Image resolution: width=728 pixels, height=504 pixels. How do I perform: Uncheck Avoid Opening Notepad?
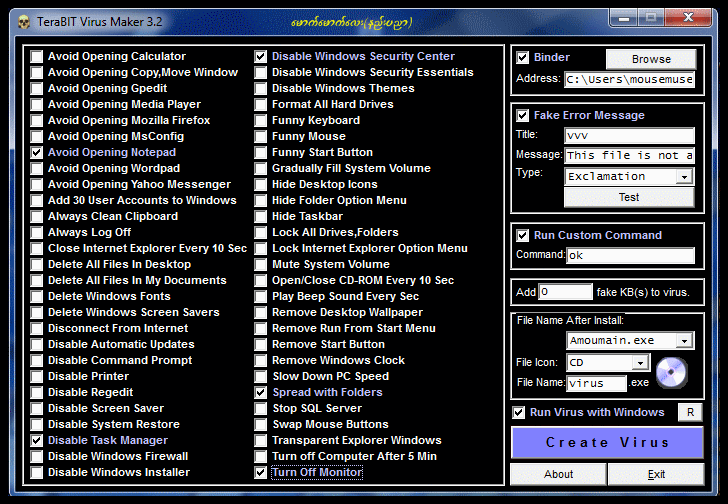coord(37,153)
